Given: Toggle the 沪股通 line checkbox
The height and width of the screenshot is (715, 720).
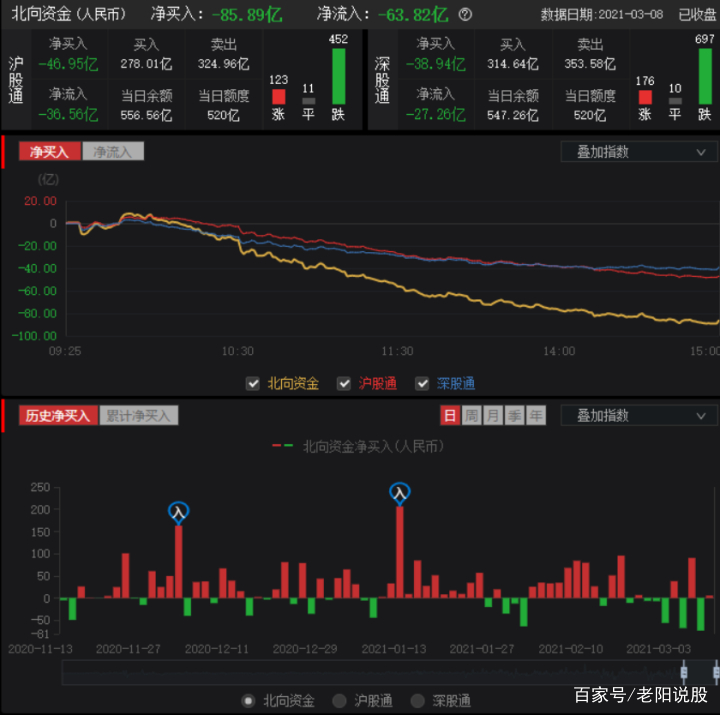Looking at the screenshot, I should [x=344, y=383].
